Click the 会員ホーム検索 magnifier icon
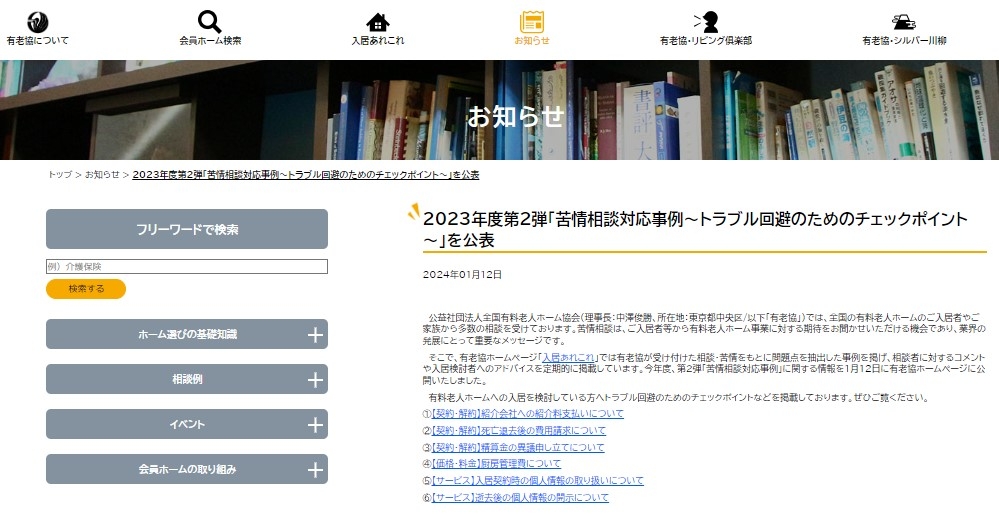This screenshot has height=514, width=999. click(210, 22)
